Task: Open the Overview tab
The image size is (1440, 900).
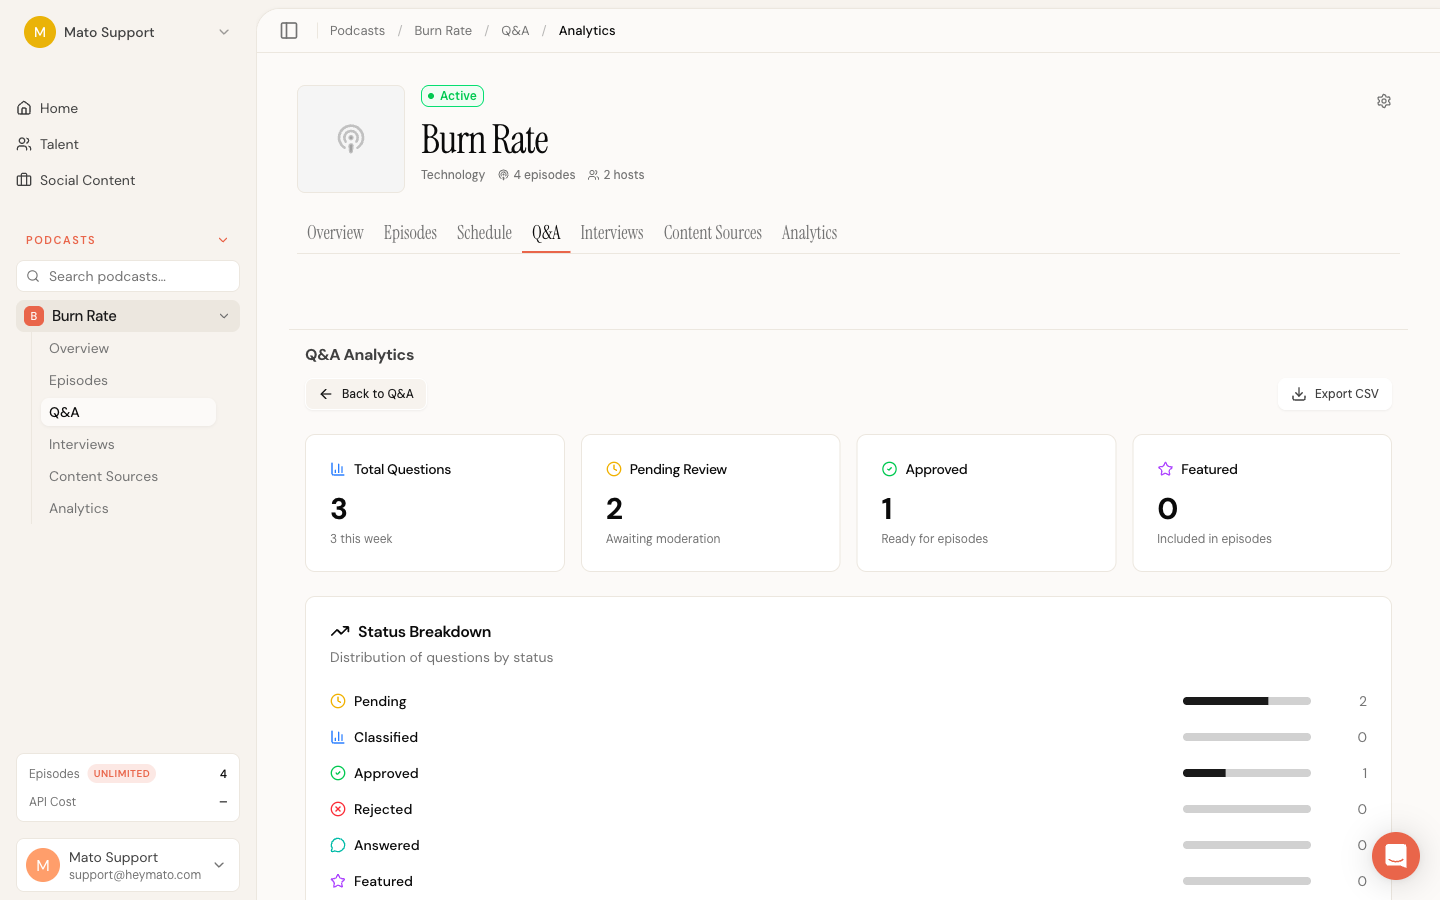Action: [x=335, y=232]
